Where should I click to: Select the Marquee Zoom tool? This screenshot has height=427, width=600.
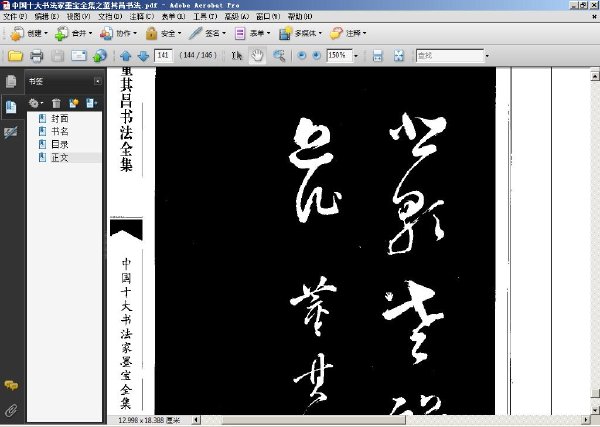pyautogui.click(x=279, y=56)
